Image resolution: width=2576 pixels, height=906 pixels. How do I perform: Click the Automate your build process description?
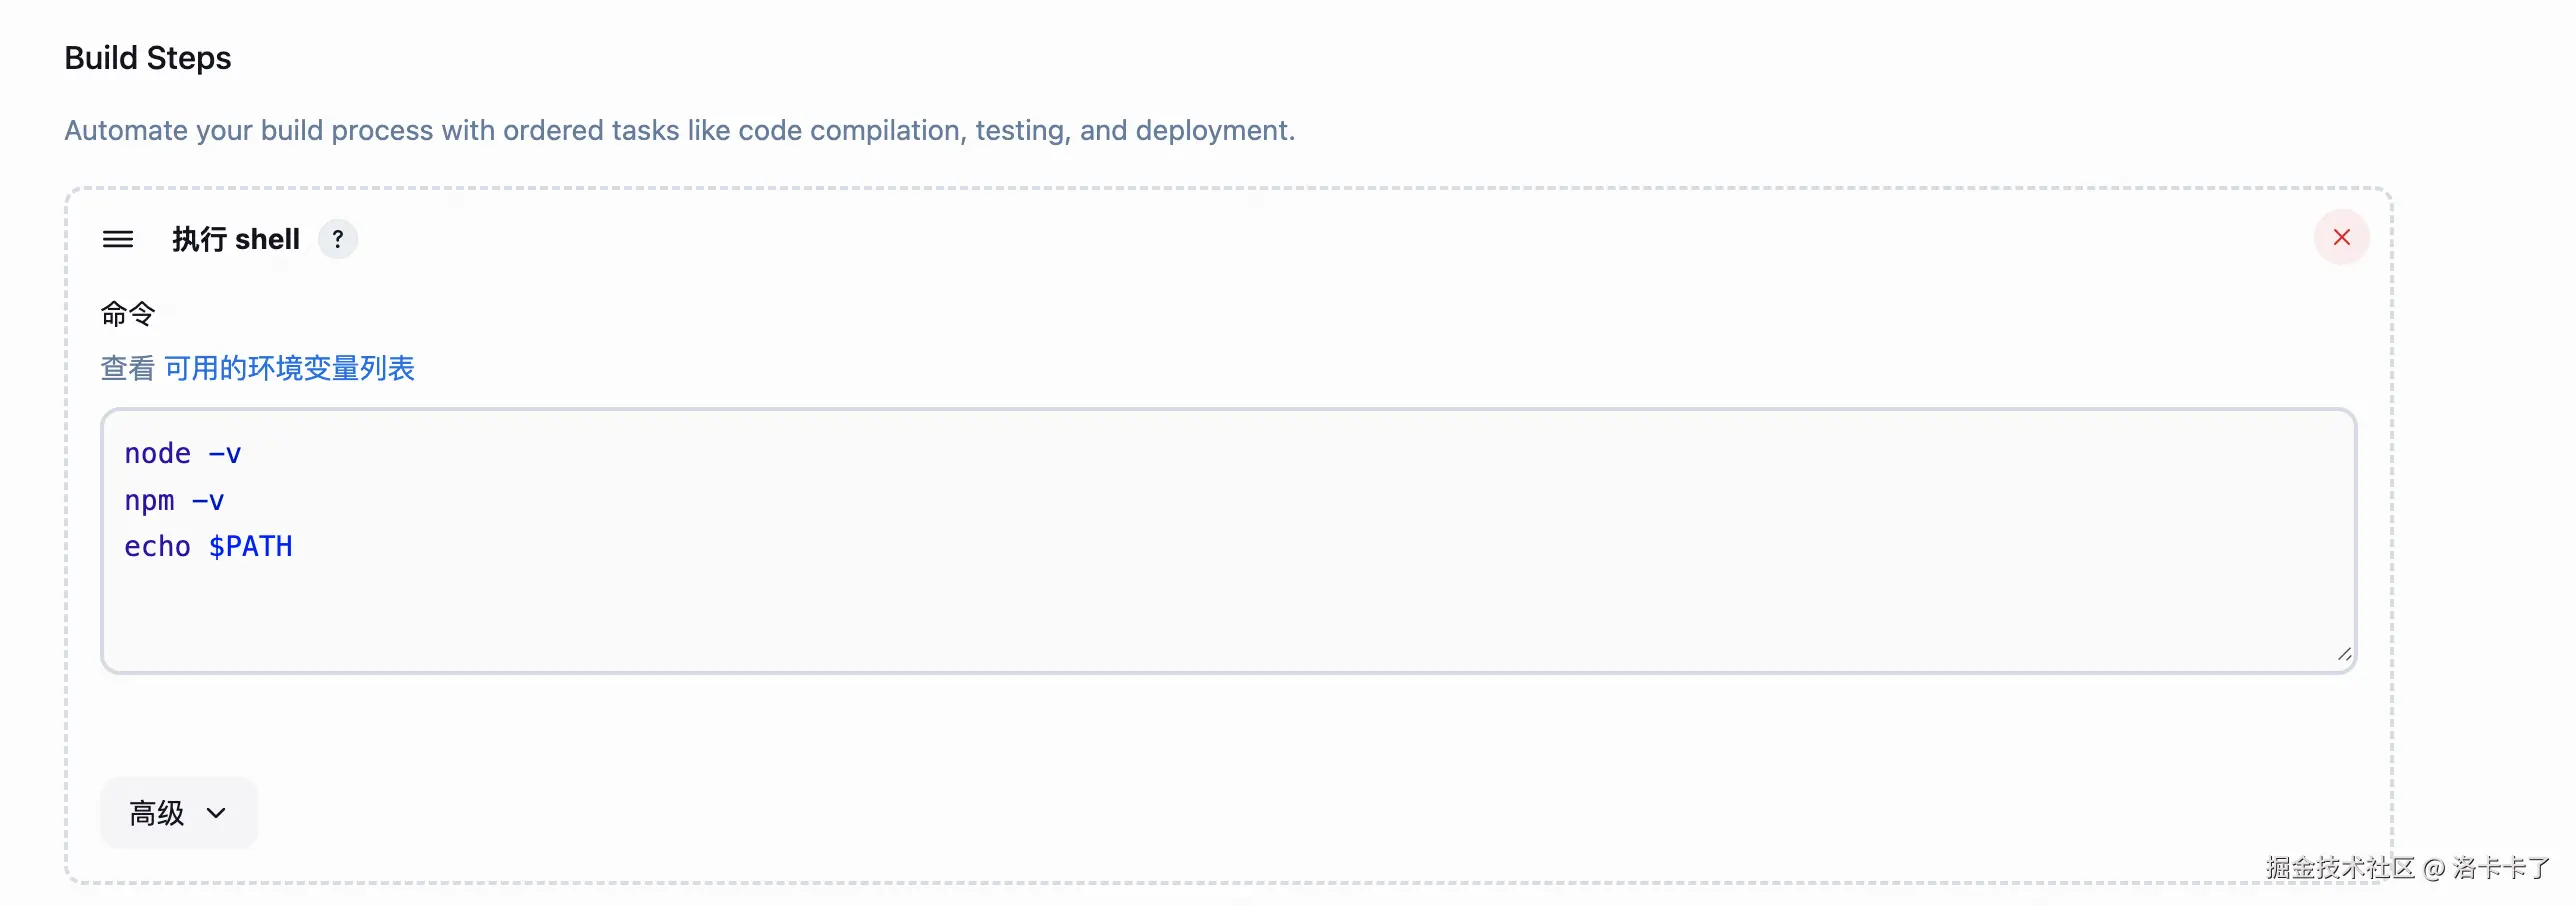[x=680, y=130]
